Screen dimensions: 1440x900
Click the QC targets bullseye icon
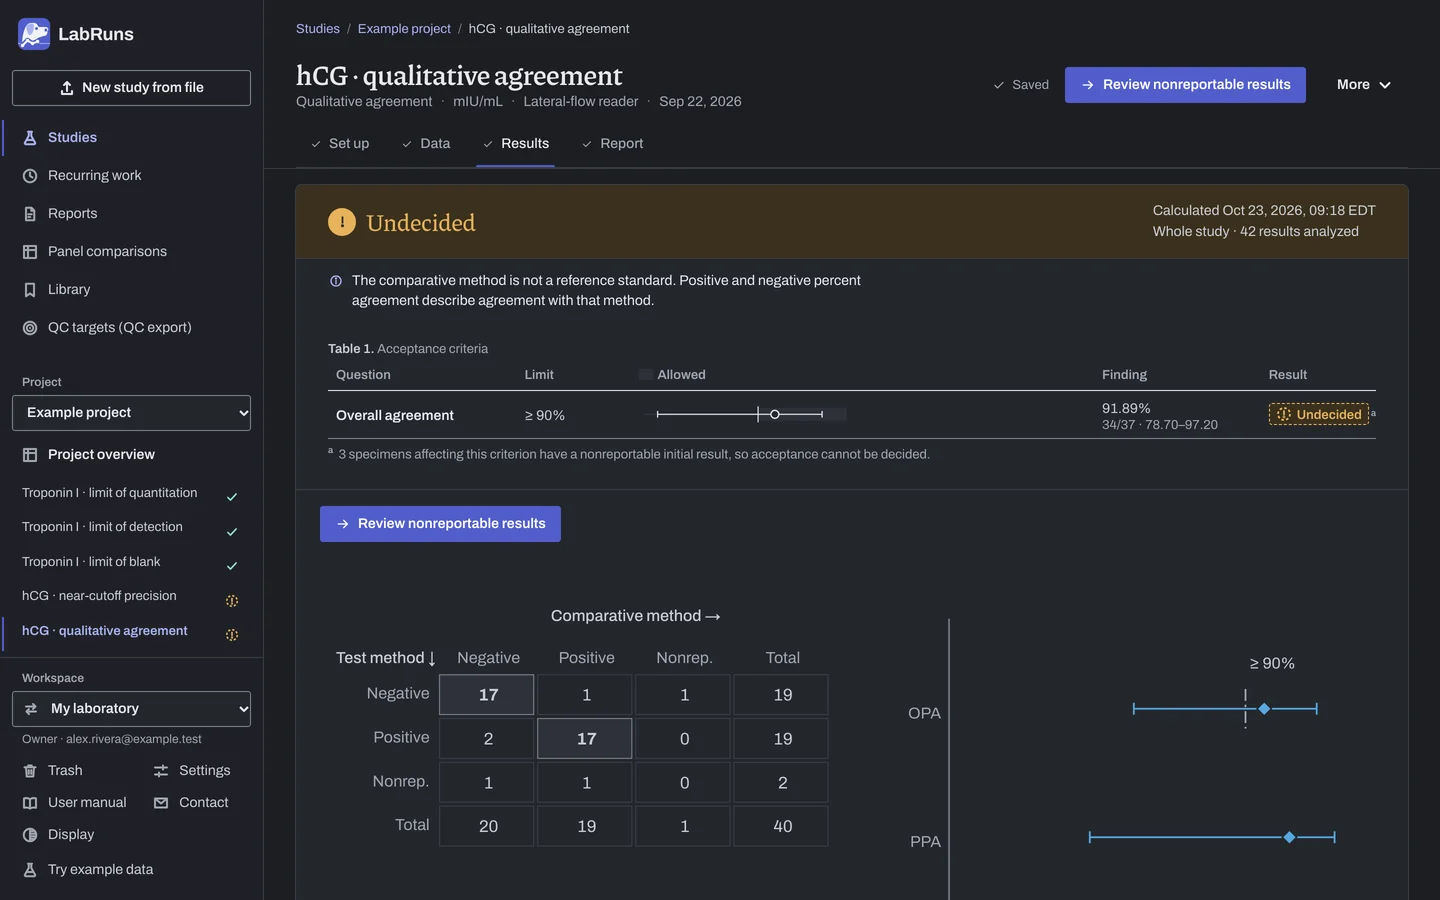pyautogui.click(x=30, y=328)
